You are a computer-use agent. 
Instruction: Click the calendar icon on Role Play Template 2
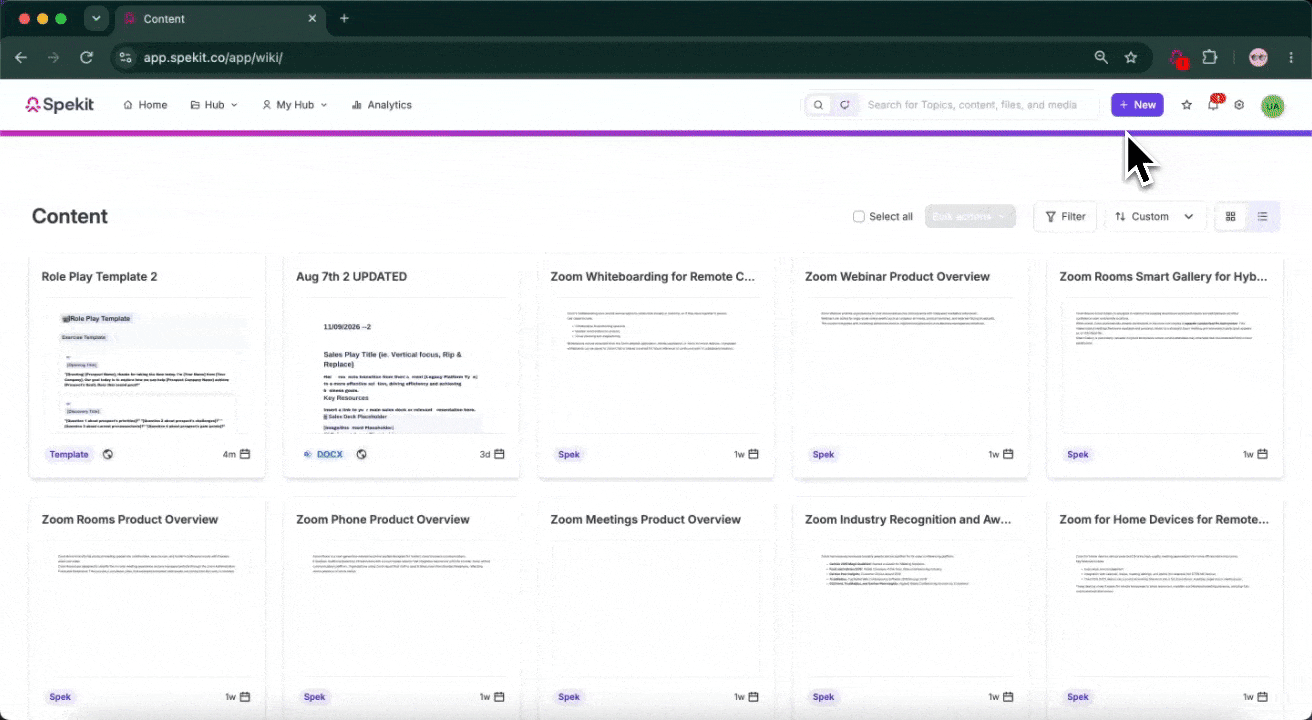click(245, 454)
